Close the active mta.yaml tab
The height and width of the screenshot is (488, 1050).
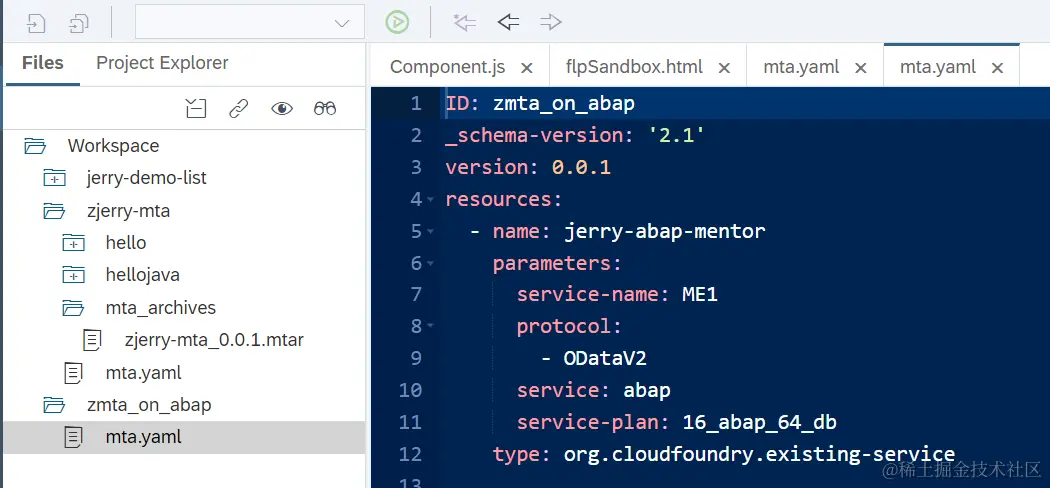click(997, 68)
